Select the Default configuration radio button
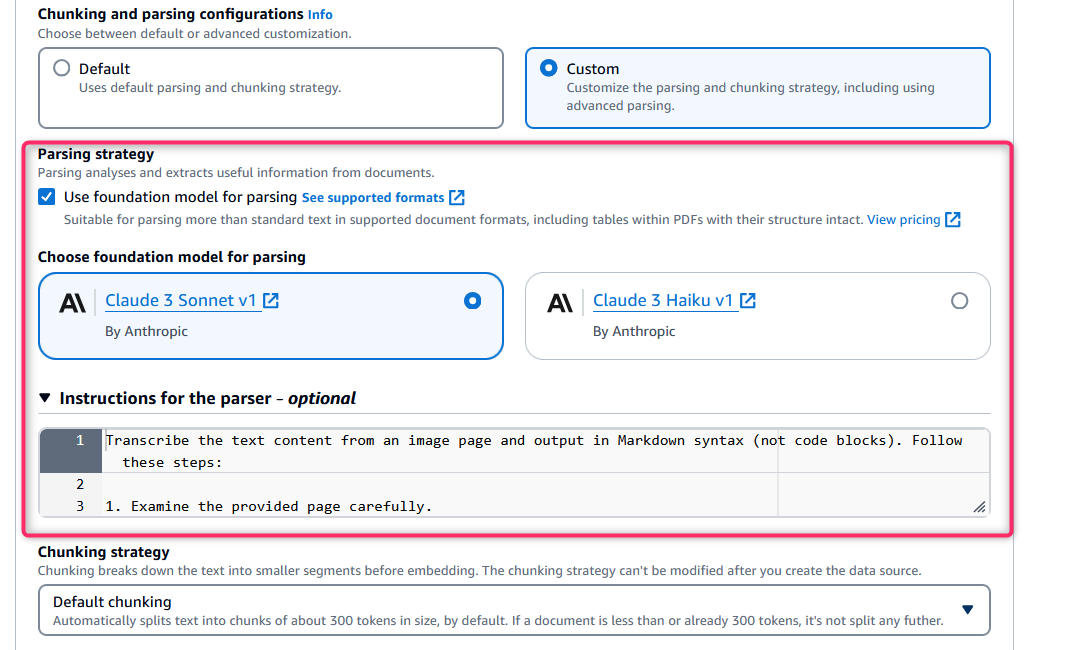 tap(62, 68)
